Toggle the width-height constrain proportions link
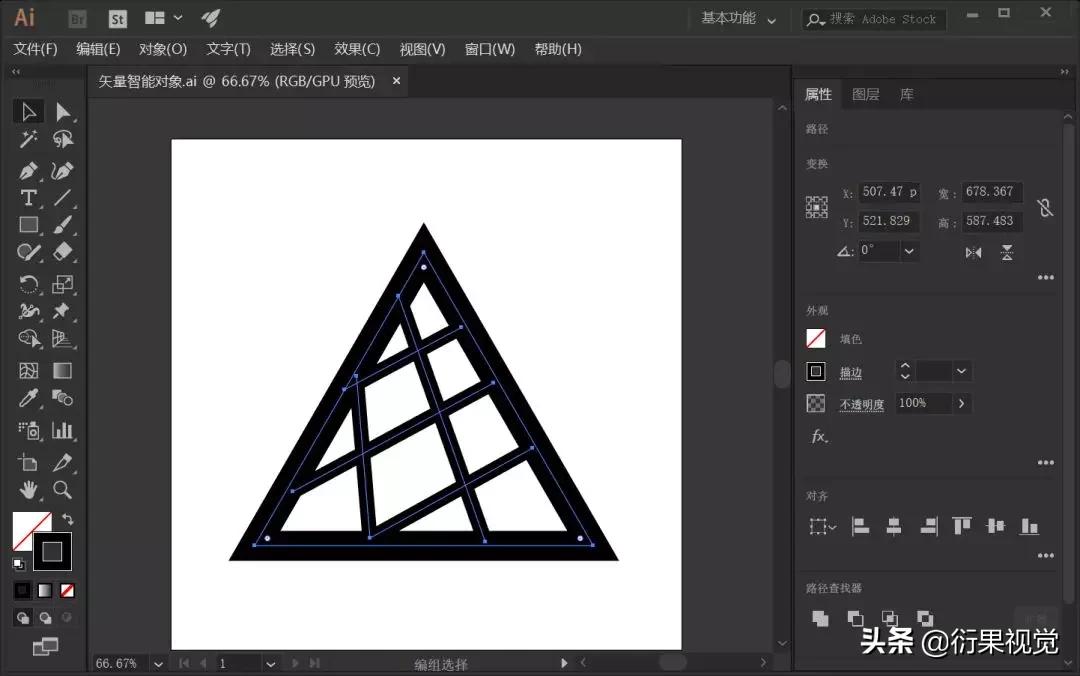The width and height of the screenshot is (1080, 676). [x=1046, y=207]
